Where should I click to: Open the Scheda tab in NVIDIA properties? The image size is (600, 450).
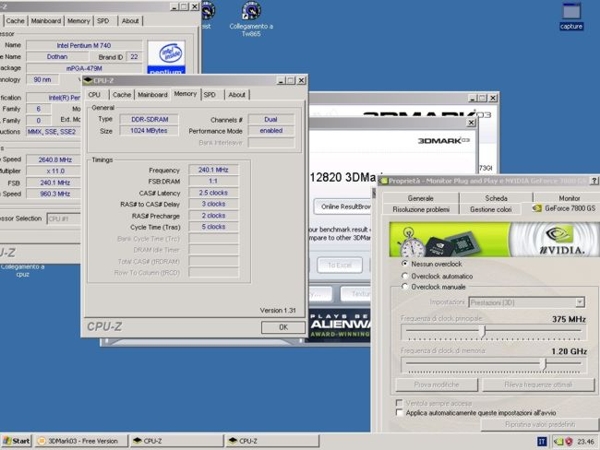pos(496,198)
